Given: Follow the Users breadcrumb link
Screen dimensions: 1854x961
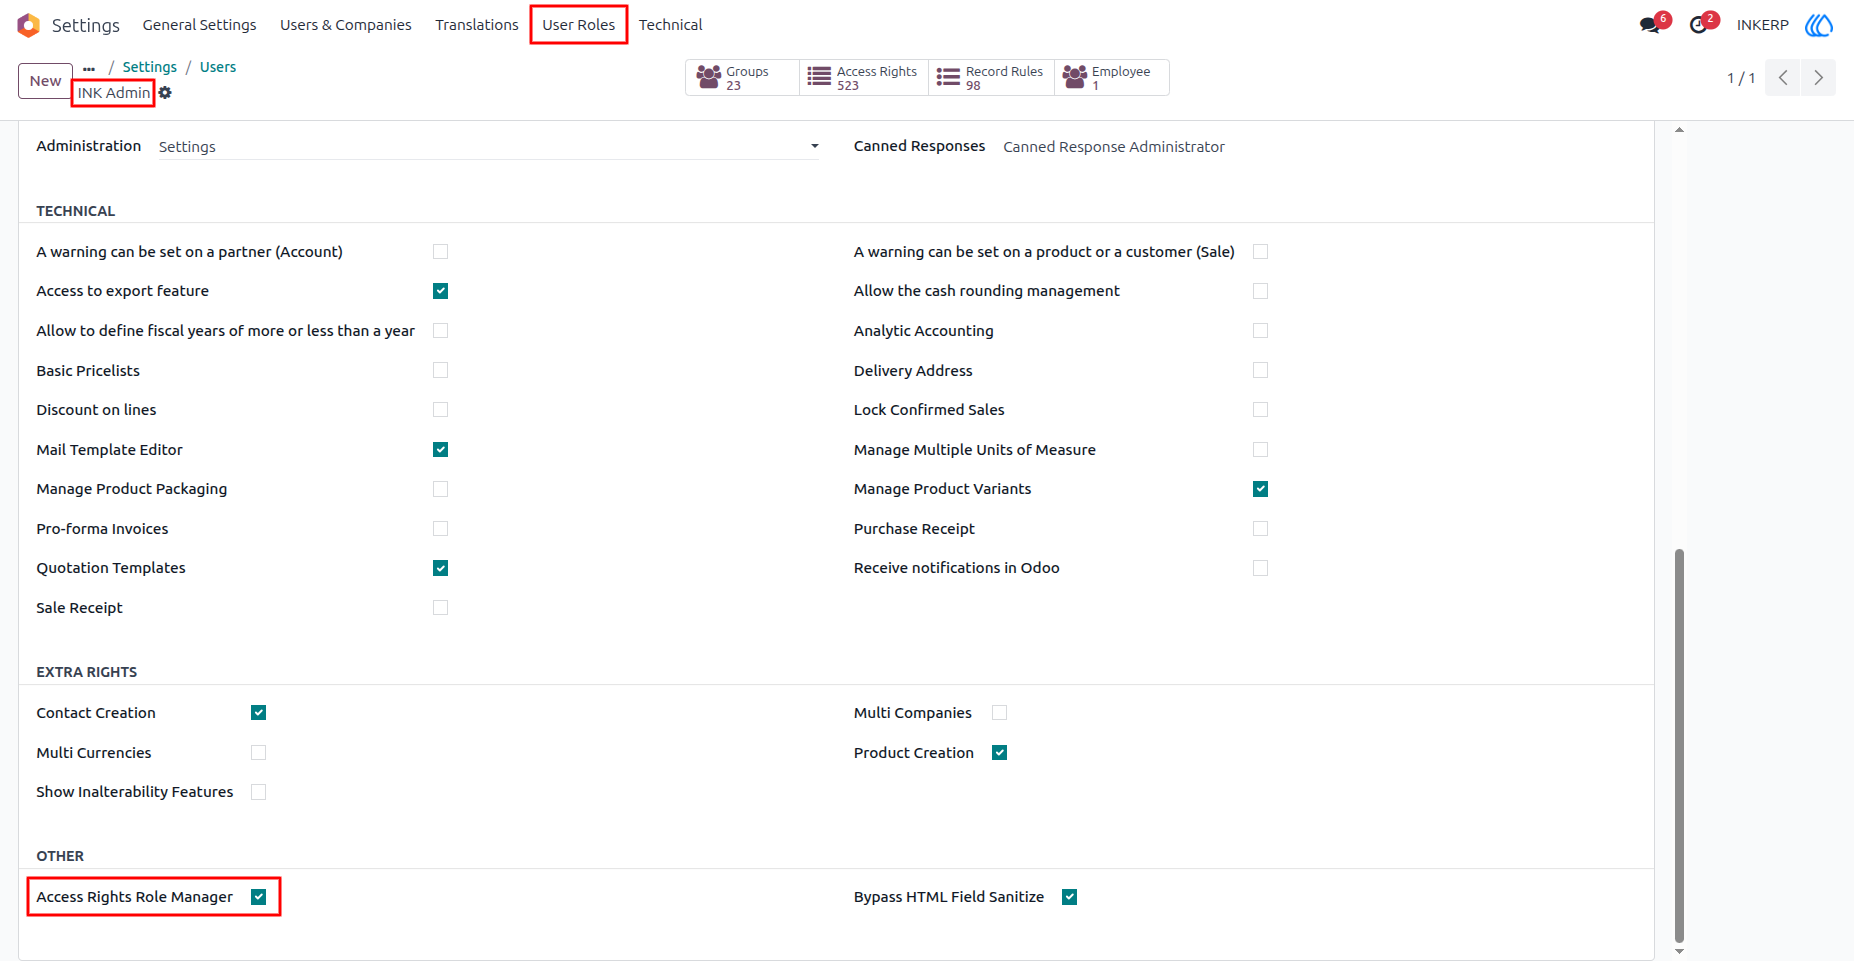Looking at the screenshot, I should [218, 67].
